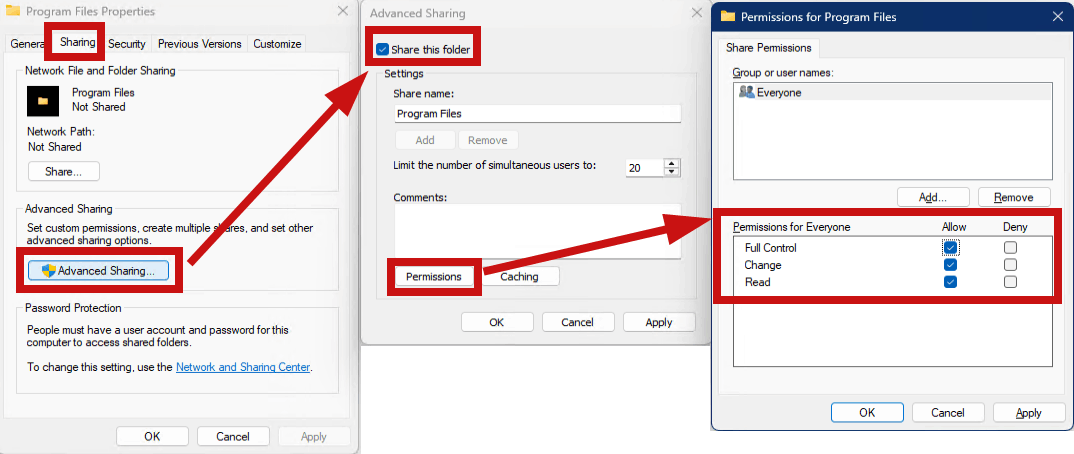Click Cancel in Program Files Properties
The height and width of the screenshot is (454, 1074).
coord(233,436)
